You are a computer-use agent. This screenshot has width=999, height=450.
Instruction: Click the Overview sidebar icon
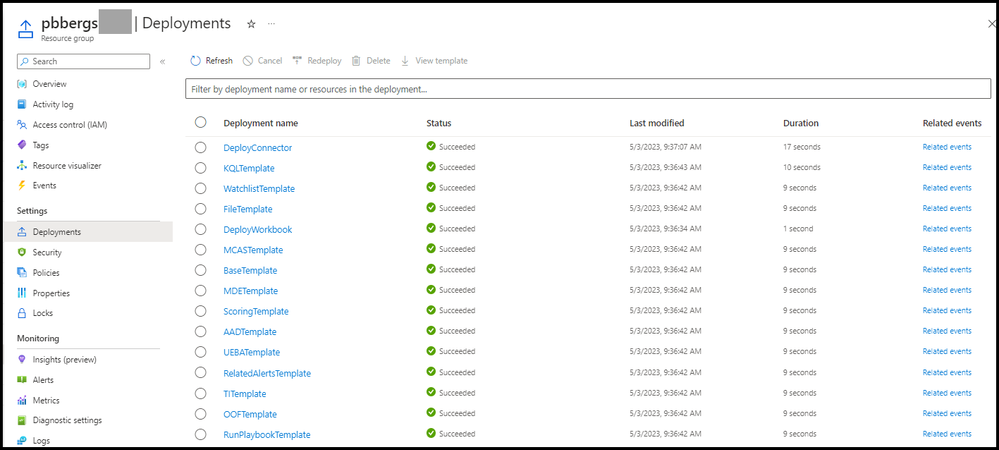coord(22,84)
